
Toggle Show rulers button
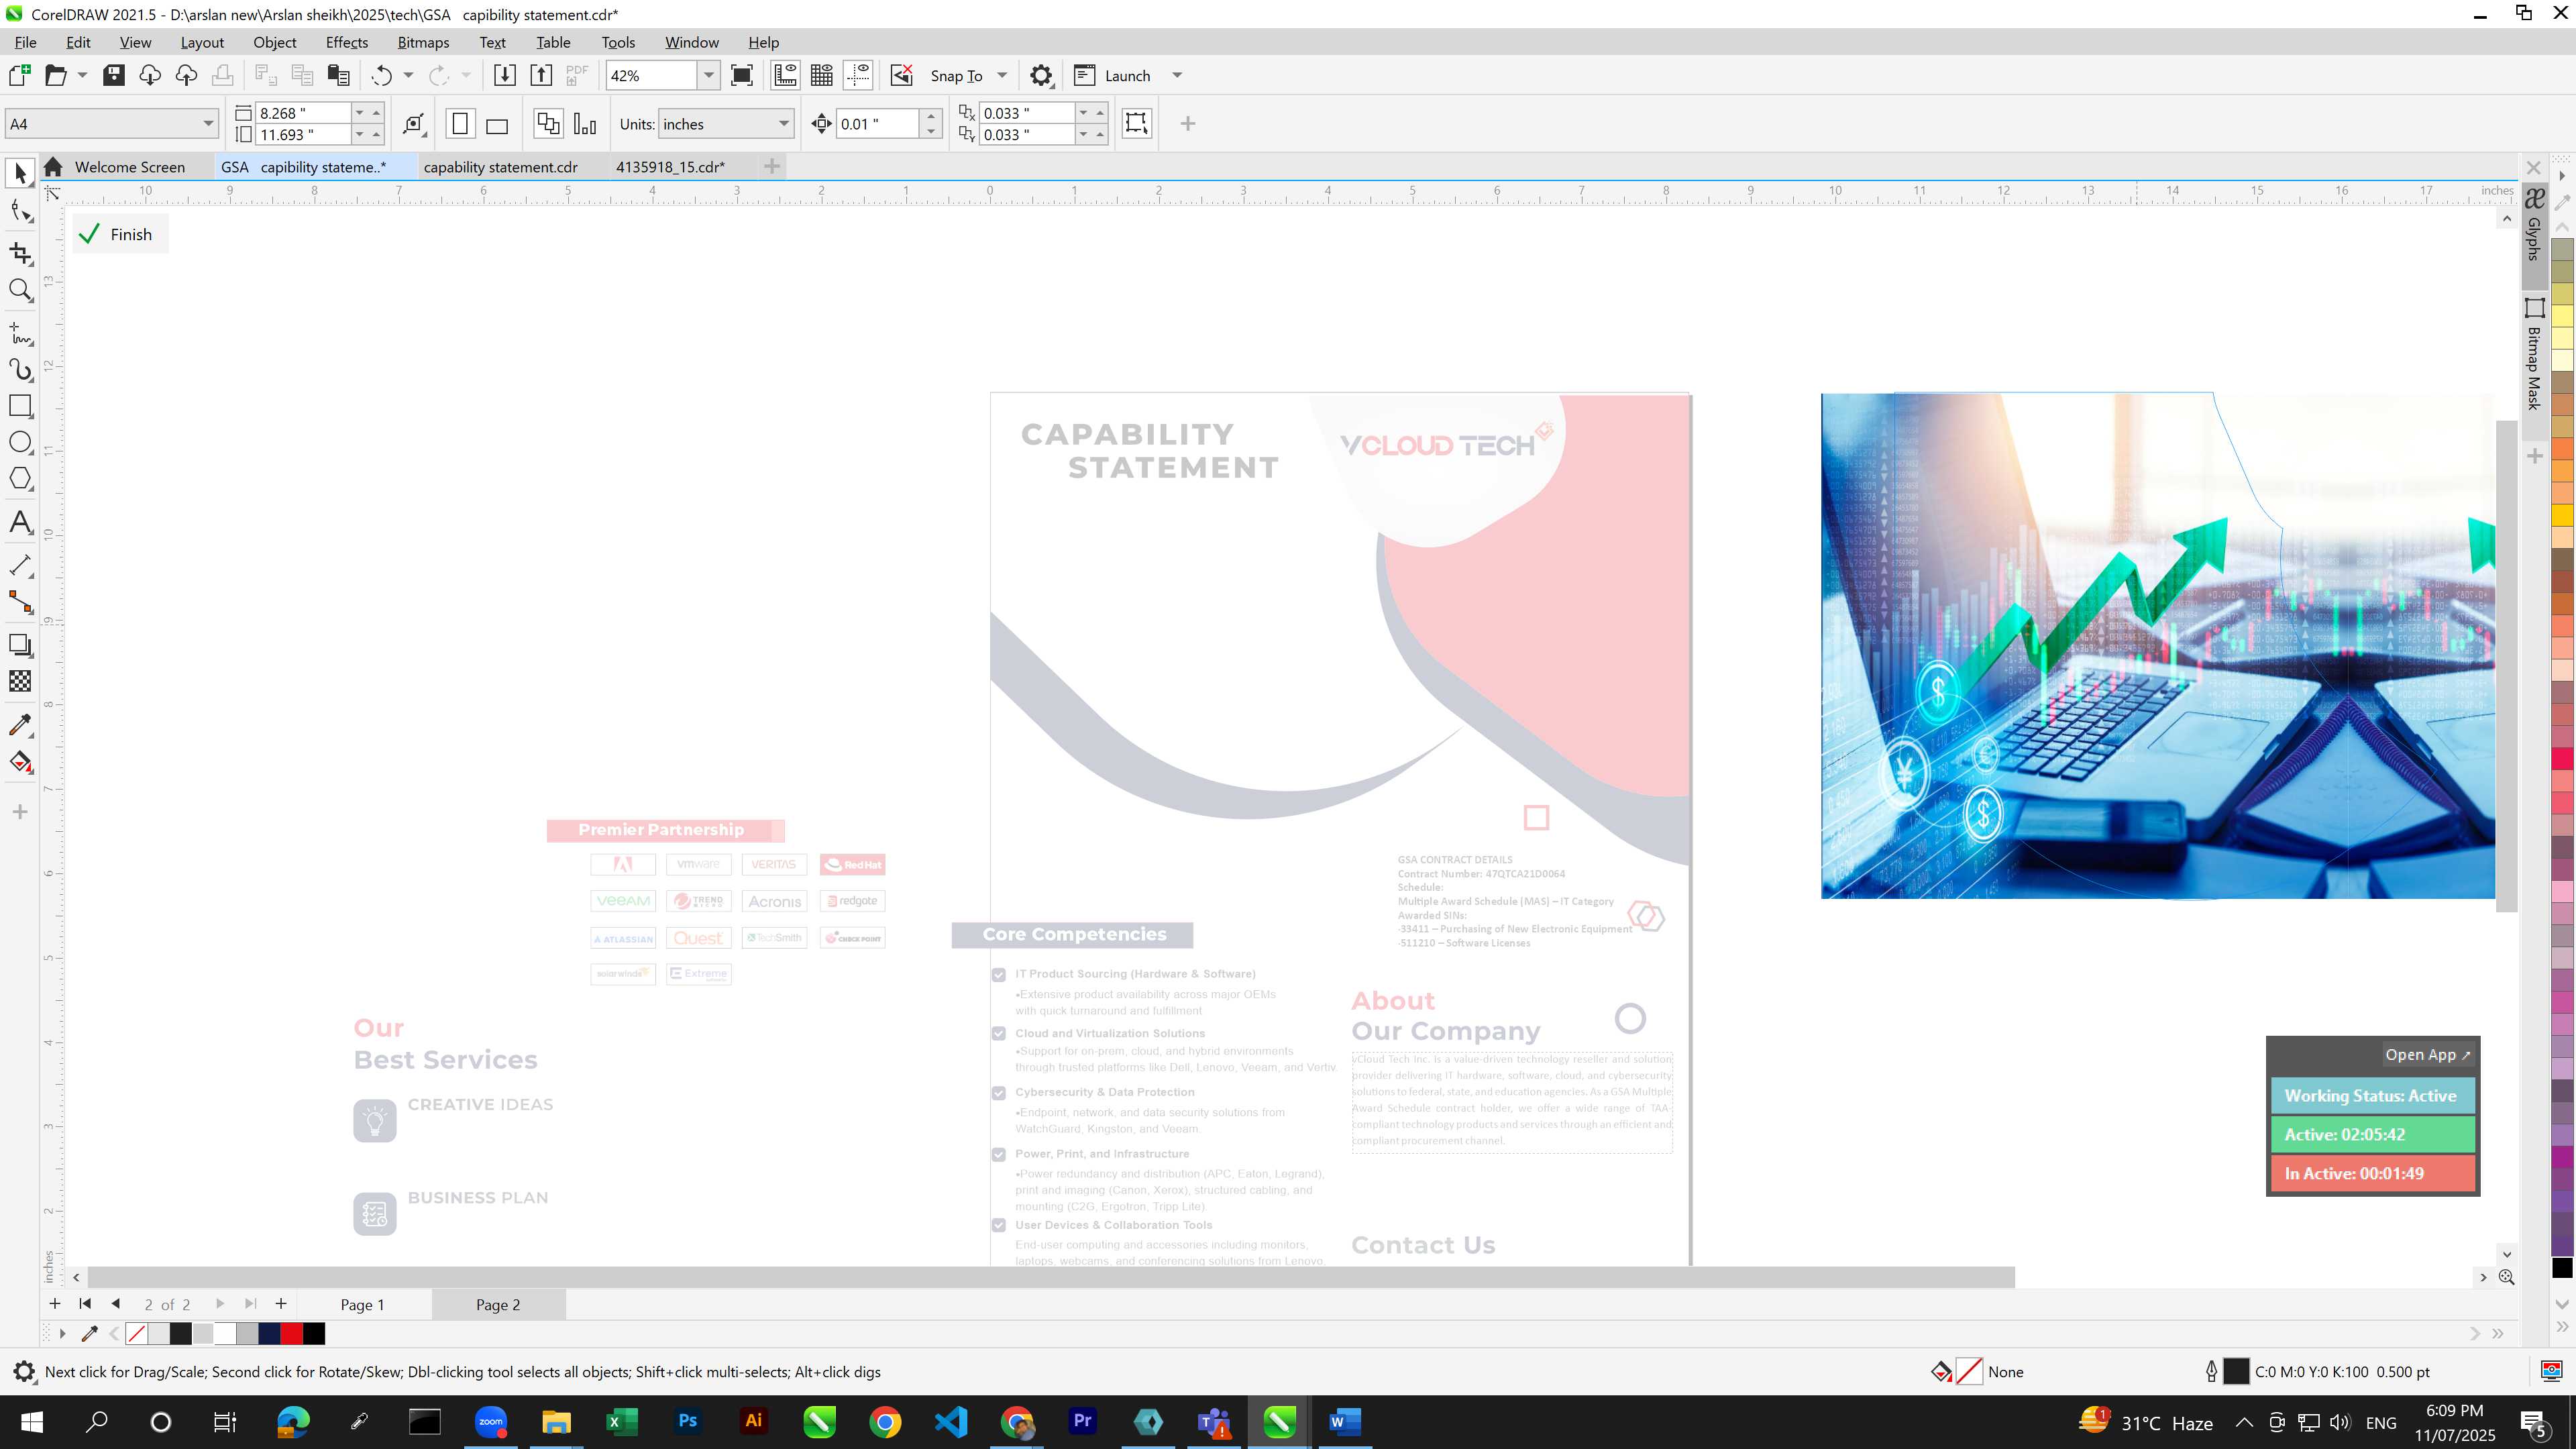click(785, 75)
